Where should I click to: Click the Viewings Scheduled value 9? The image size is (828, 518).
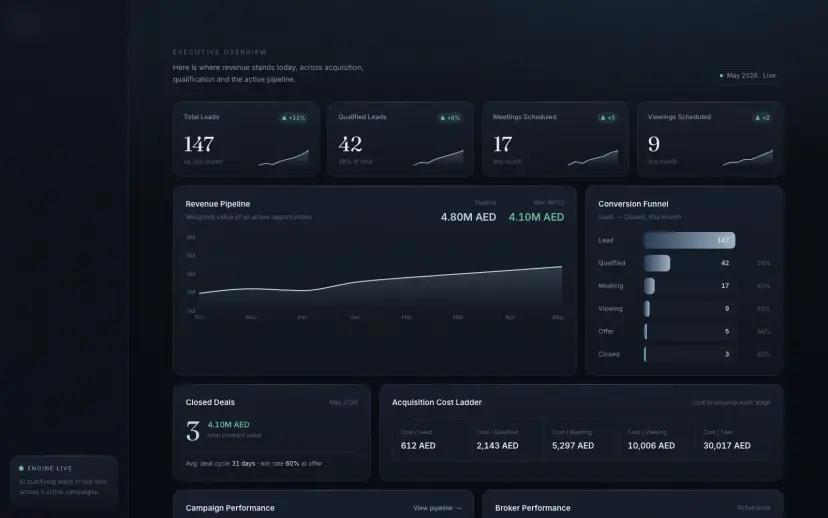(654, 144)
